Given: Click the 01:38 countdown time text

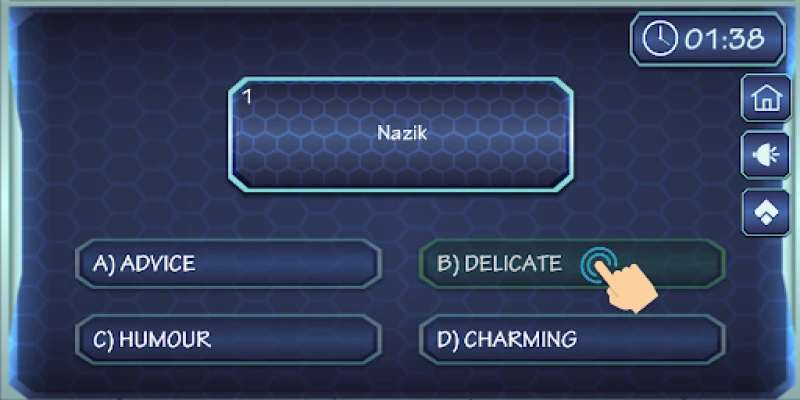Looking at the screenshot, I should click(724, 39).
